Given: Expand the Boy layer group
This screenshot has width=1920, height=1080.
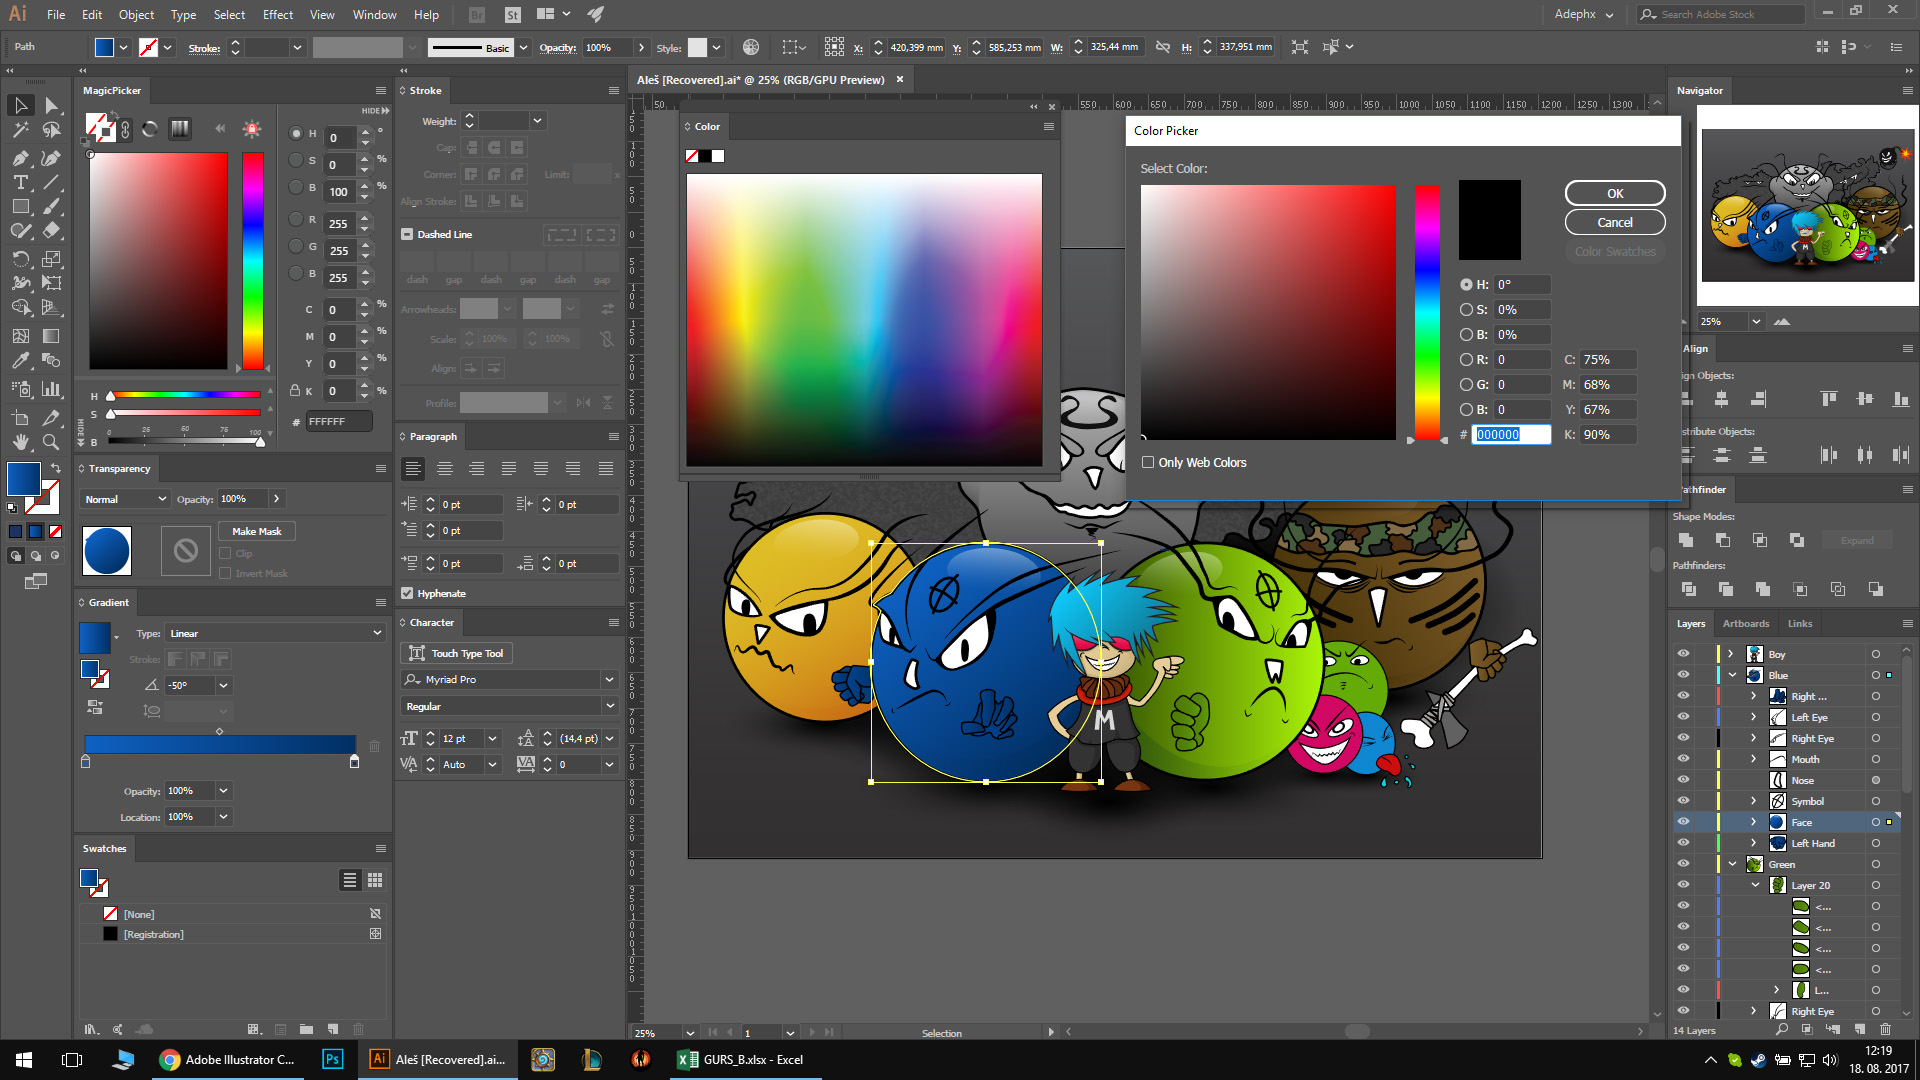Looking at the screenshot, I should (x=1731, y=654).
